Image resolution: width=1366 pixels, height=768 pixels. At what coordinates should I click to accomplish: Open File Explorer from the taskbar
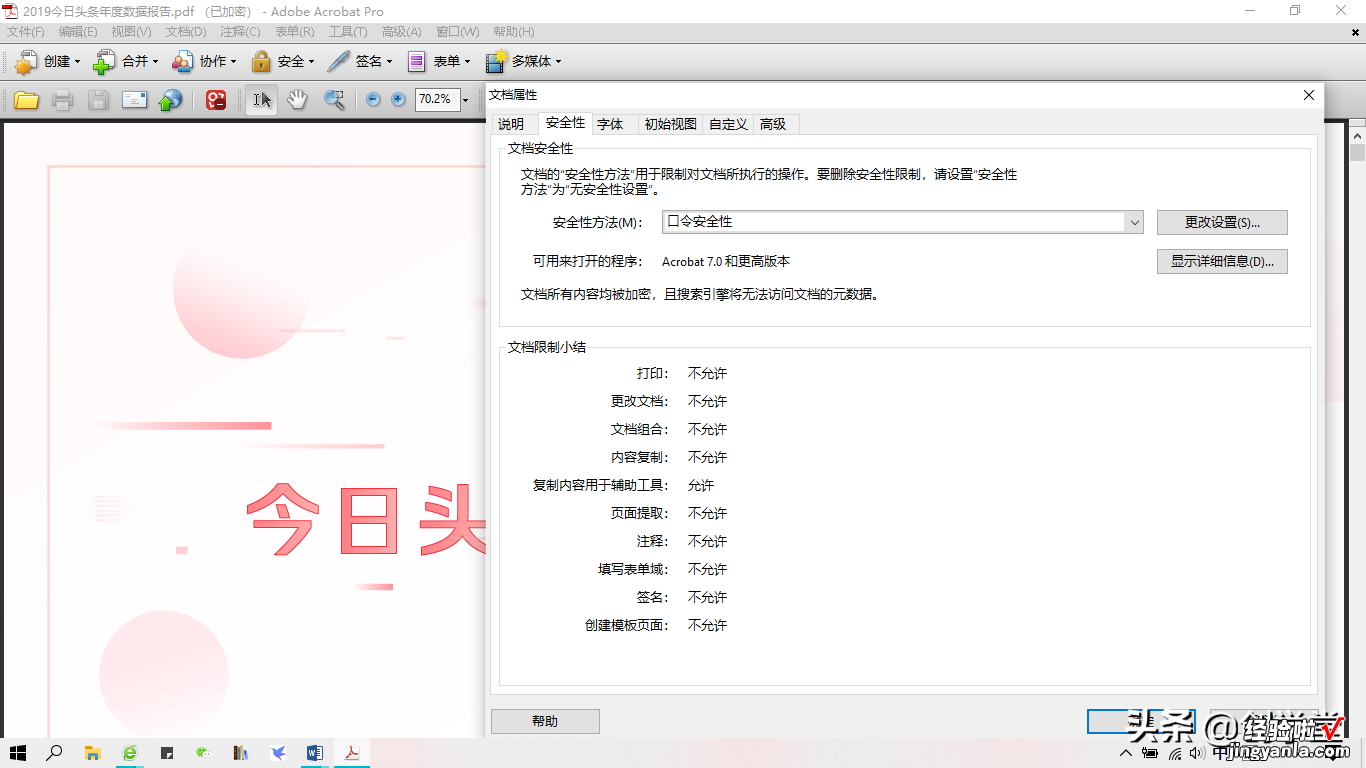tap(92, 753)
